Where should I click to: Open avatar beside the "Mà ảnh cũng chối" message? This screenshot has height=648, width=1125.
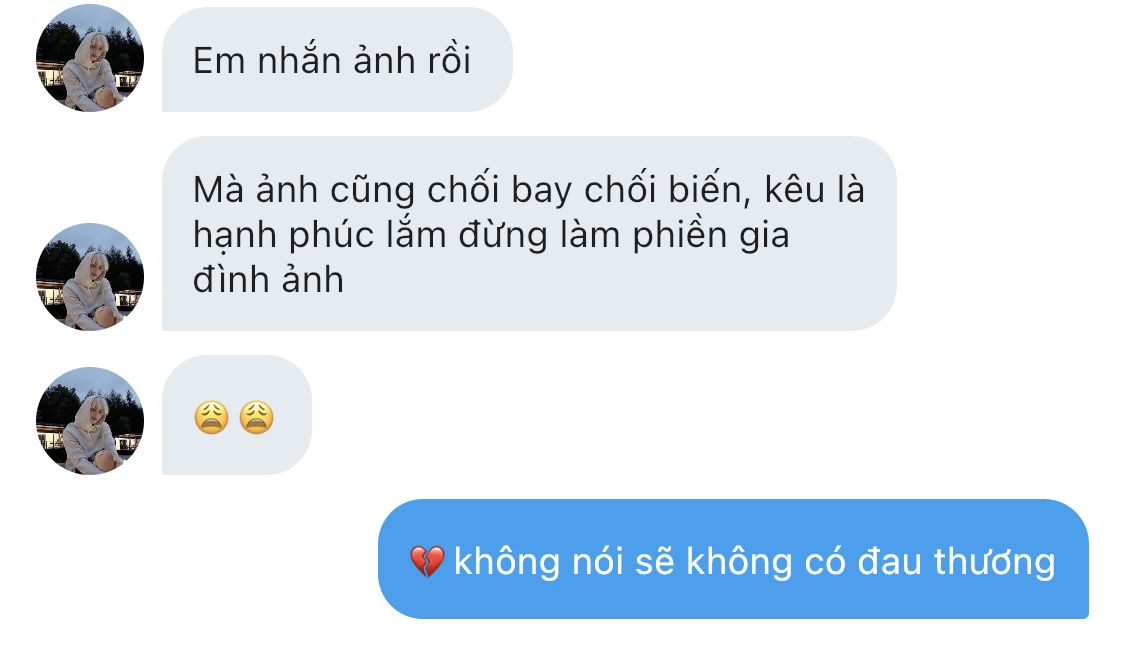click(x=90, y=277)
